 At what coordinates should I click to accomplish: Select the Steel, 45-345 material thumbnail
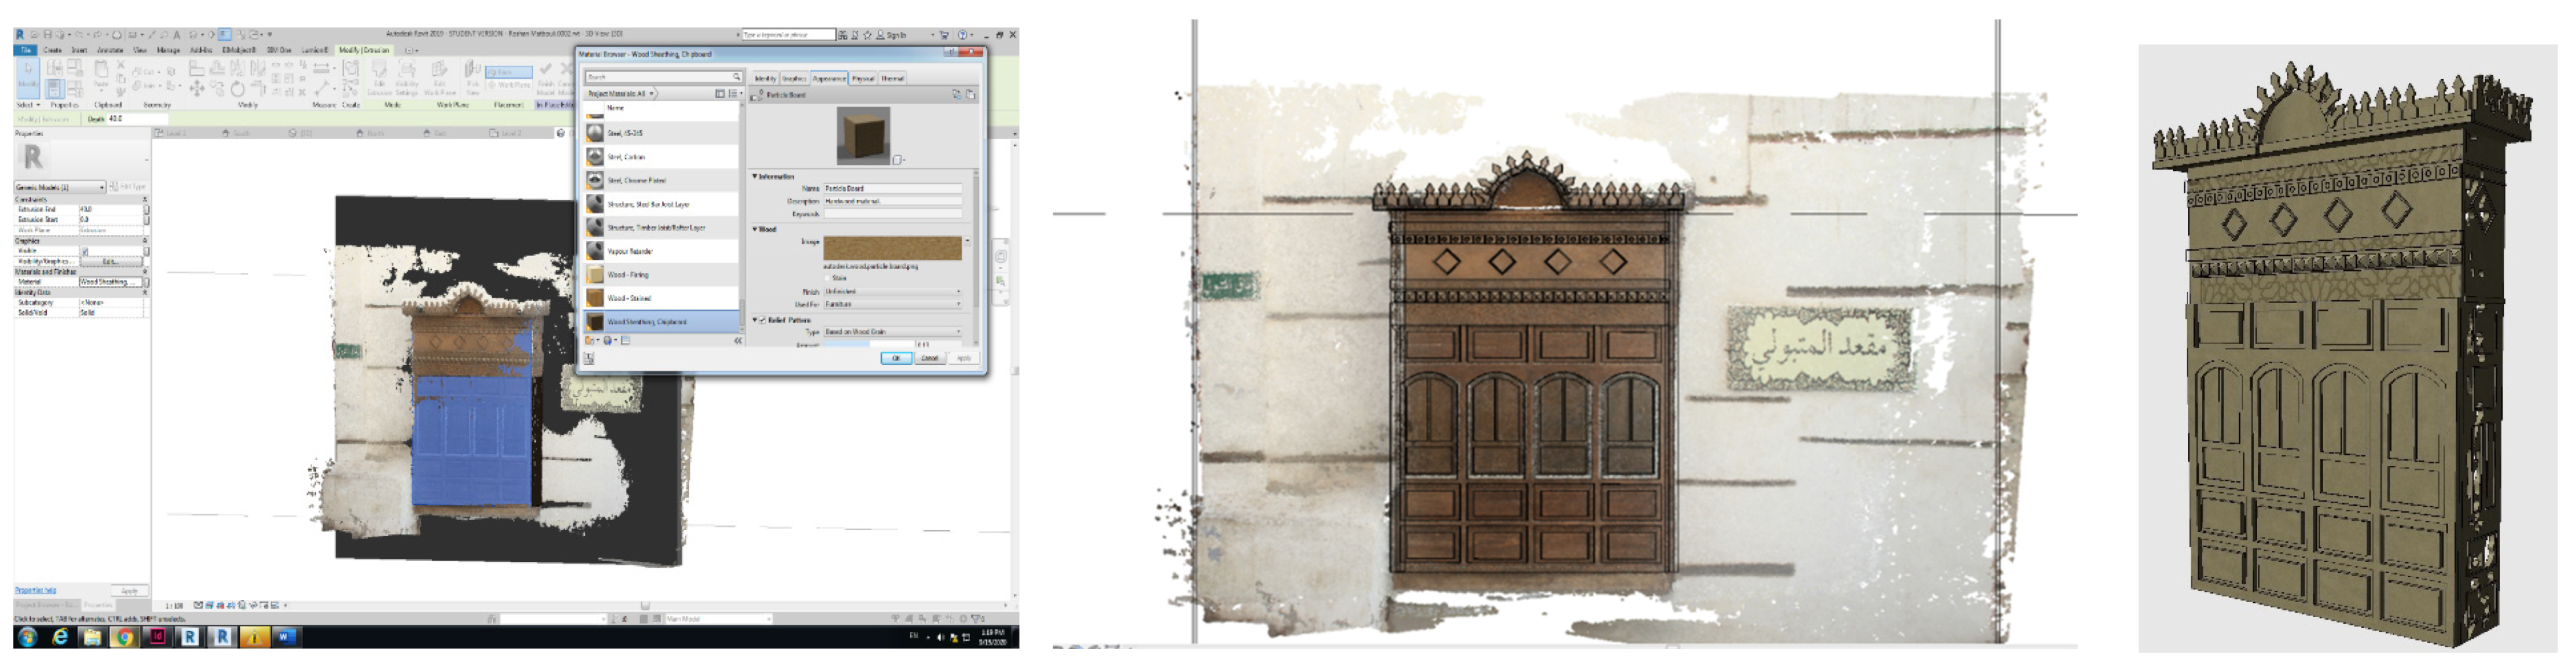(x=595, y=133)
